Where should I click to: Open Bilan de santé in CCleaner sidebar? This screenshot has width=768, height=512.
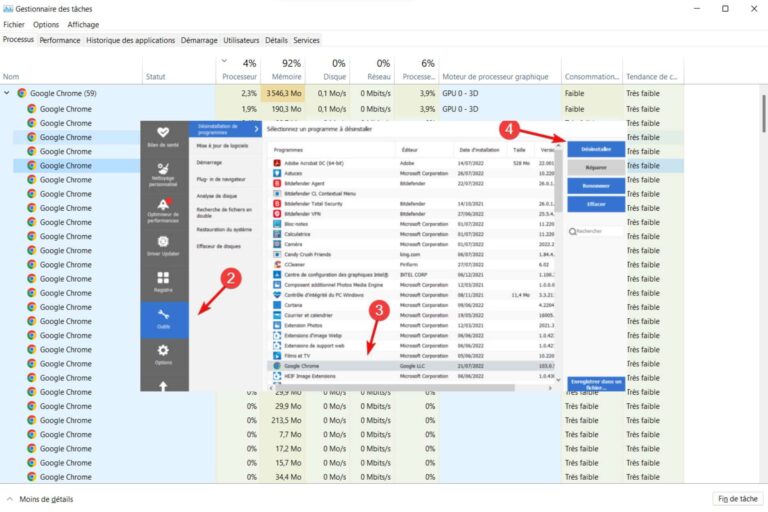click(x=163, y=134)
